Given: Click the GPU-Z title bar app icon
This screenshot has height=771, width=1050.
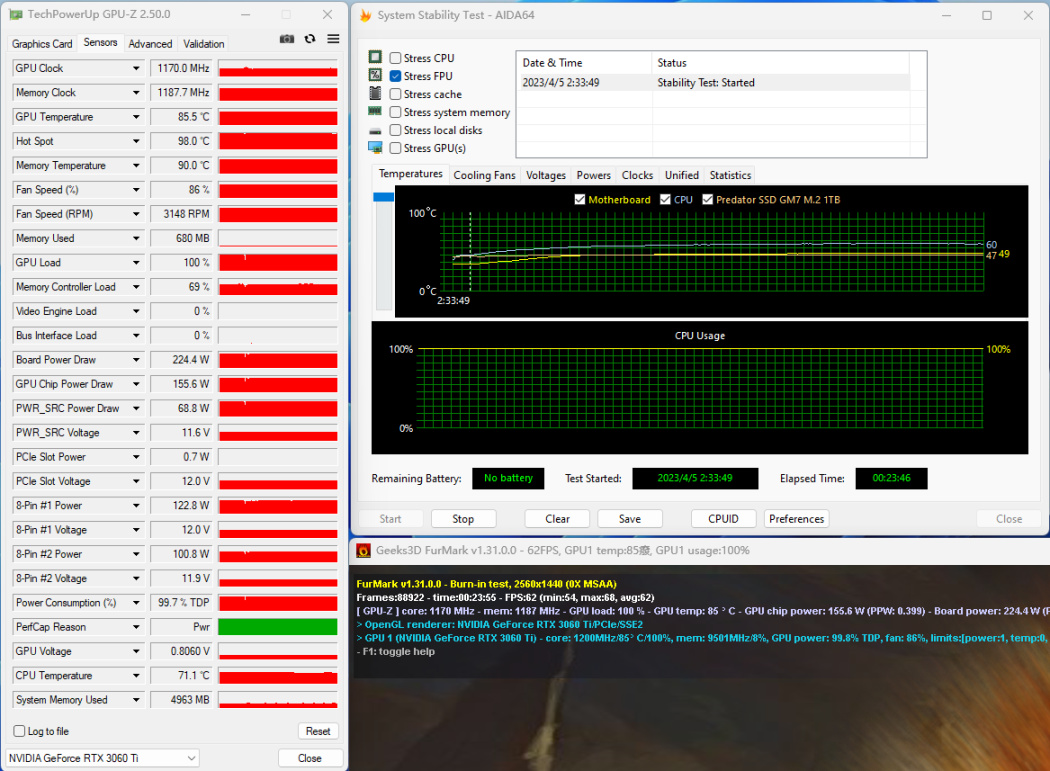Looking at the screenshot, I should pyautogui.click(x=16, y=14).
